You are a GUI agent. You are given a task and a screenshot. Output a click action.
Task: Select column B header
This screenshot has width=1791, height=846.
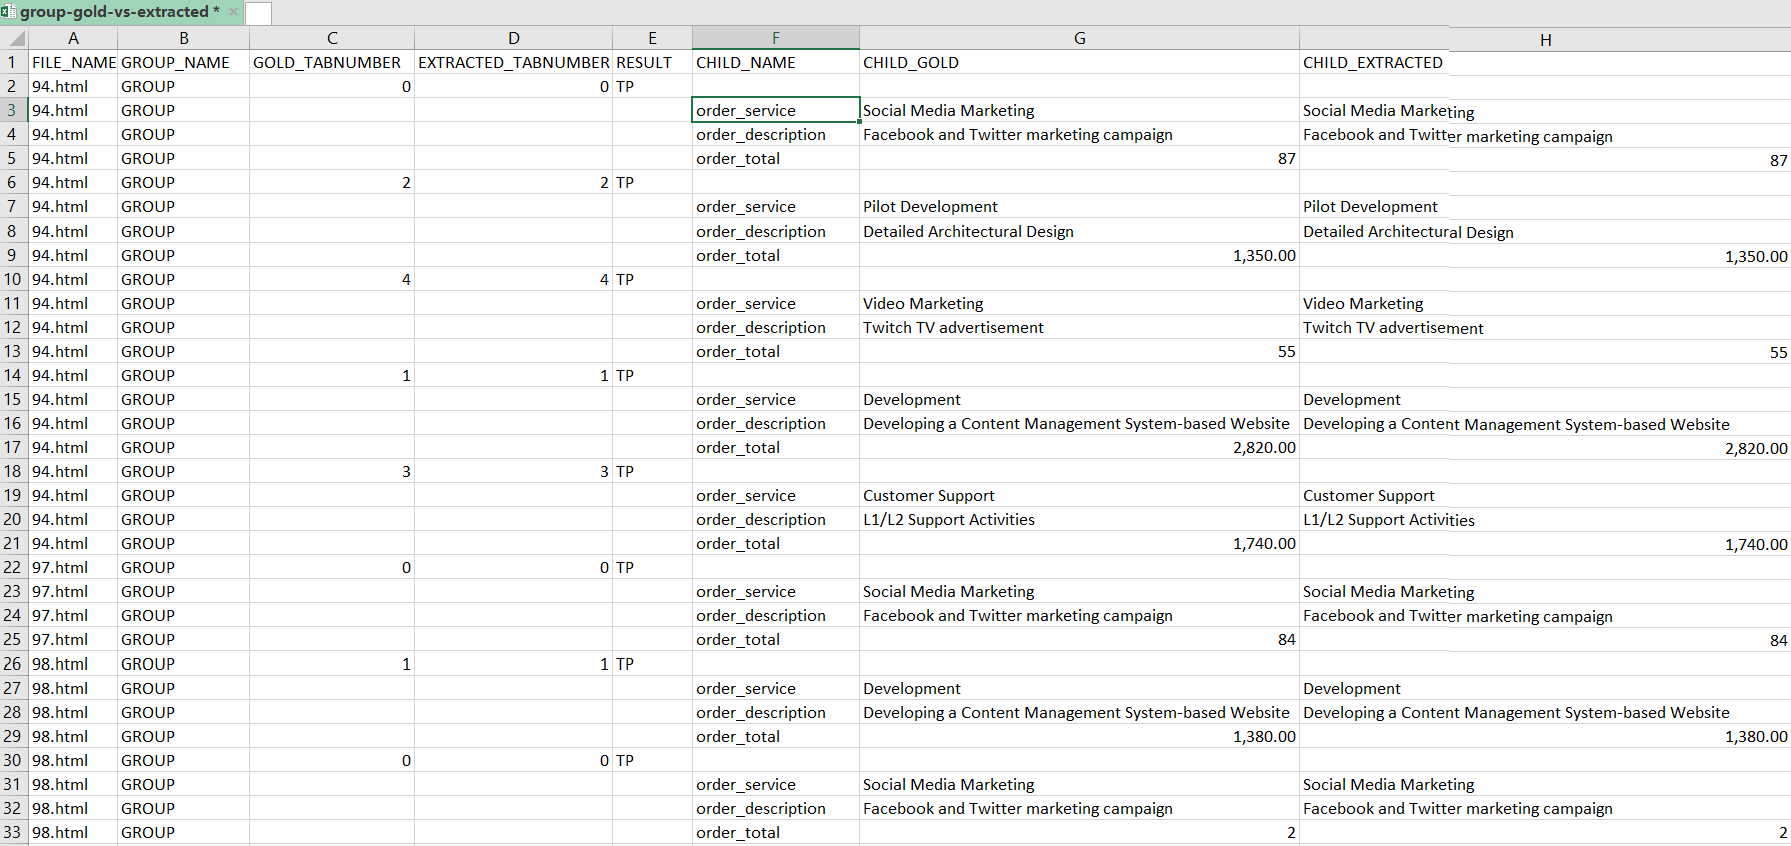coord(184,38)
